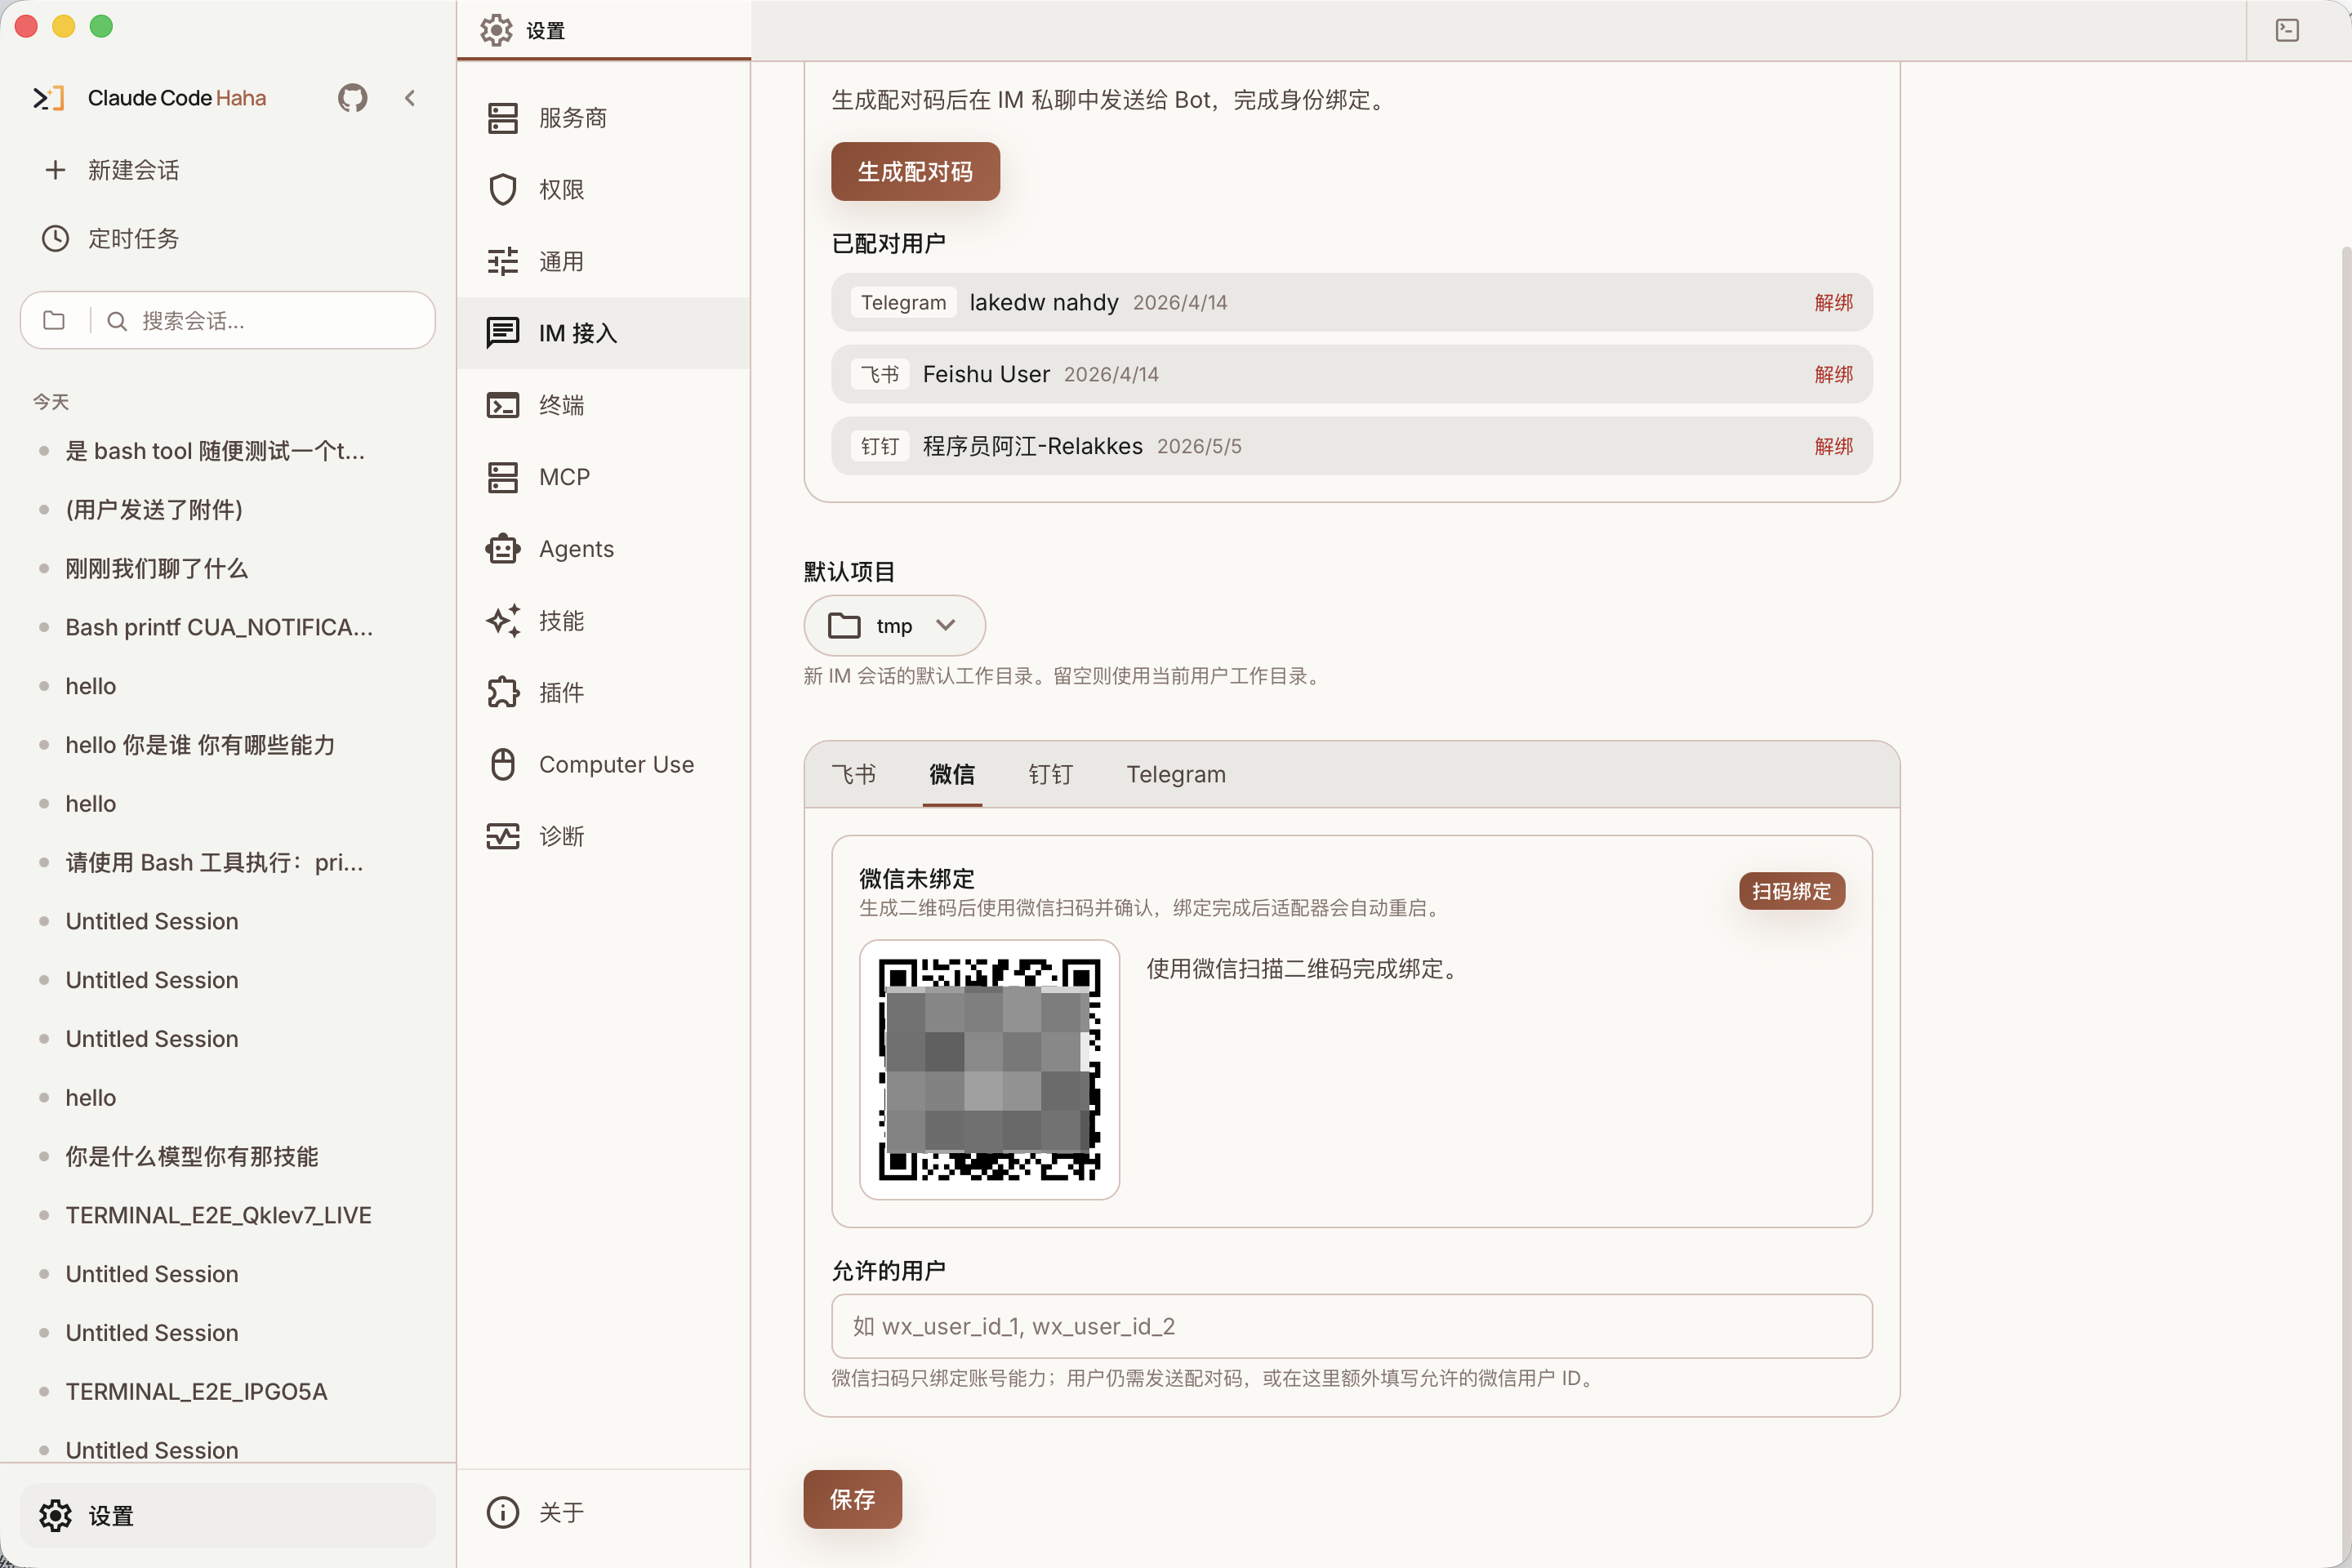The width and height of the screenshot is (2352, 1568).
Task: Switch to the 飞书 tab
Action: [x=853, y=775]
